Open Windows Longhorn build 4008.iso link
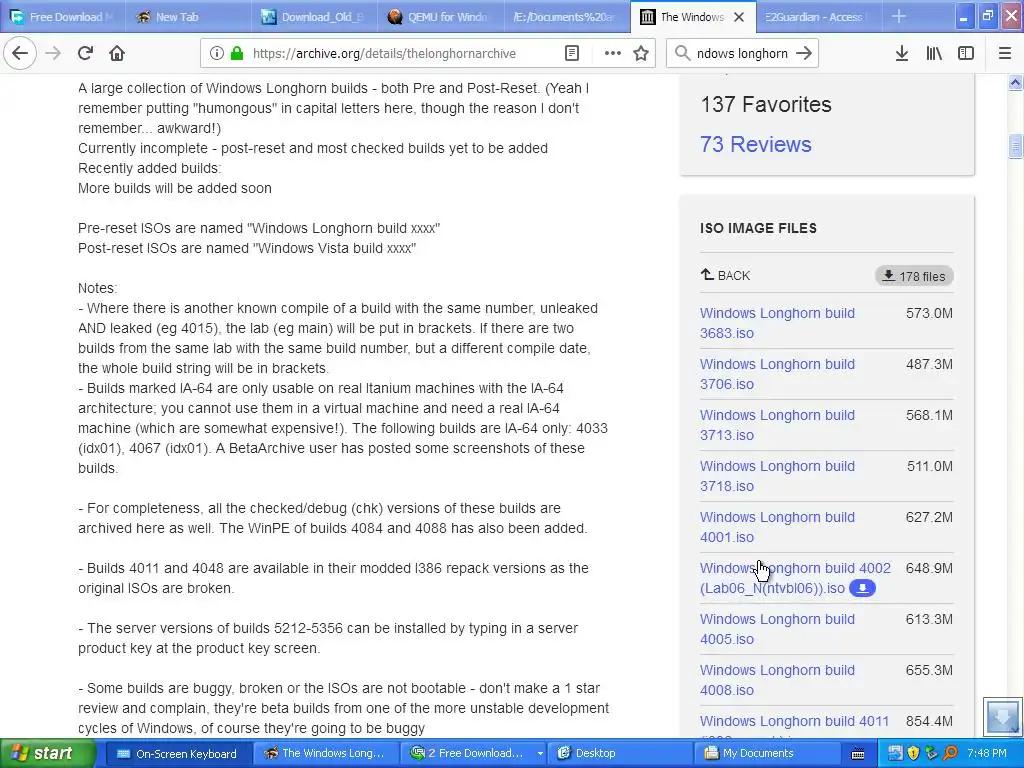This screenshot has width=1024, height=768. (x=777, y=680)
